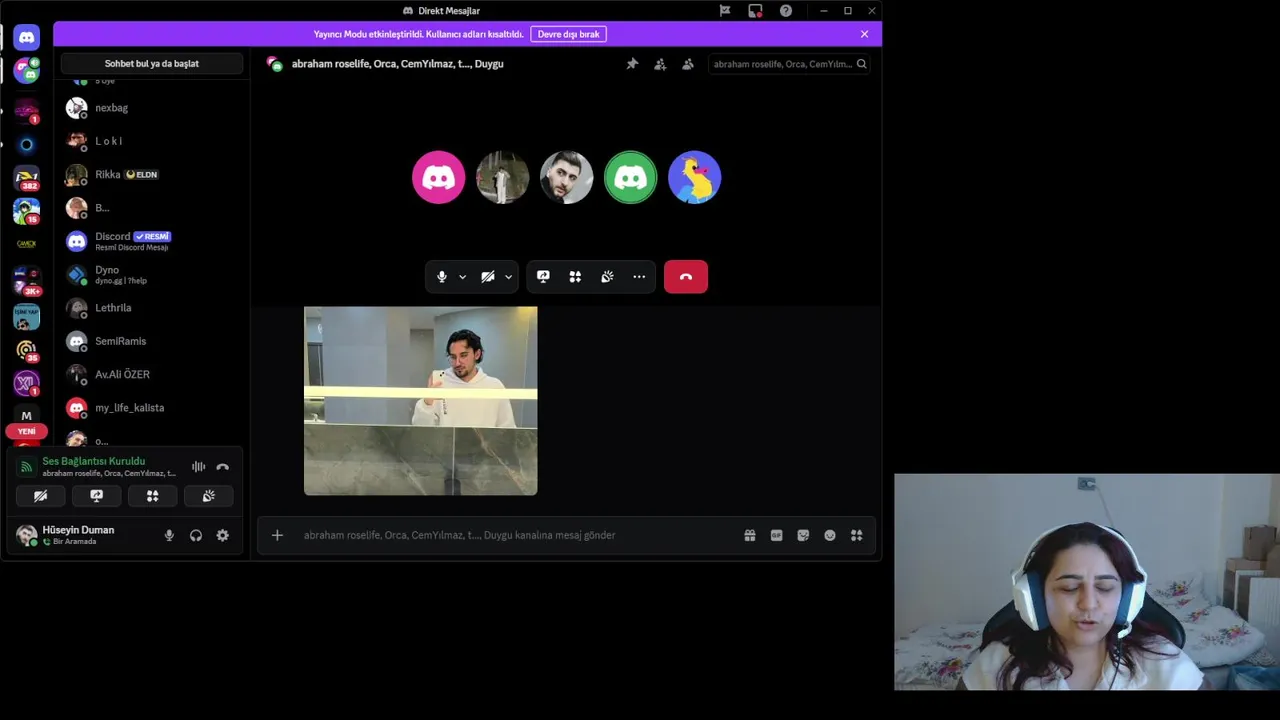Open the server icon with the 15 badge
Image resolution: width=1280 pixels, height=720 pixels.
pyautogui.click(x=27, y=211)
